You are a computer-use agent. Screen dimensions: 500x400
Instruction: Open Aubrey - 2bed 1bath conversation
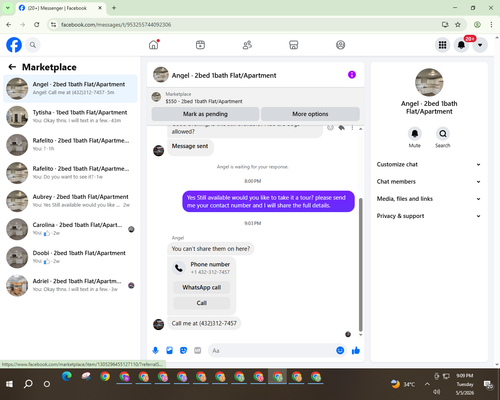point(70,201)
